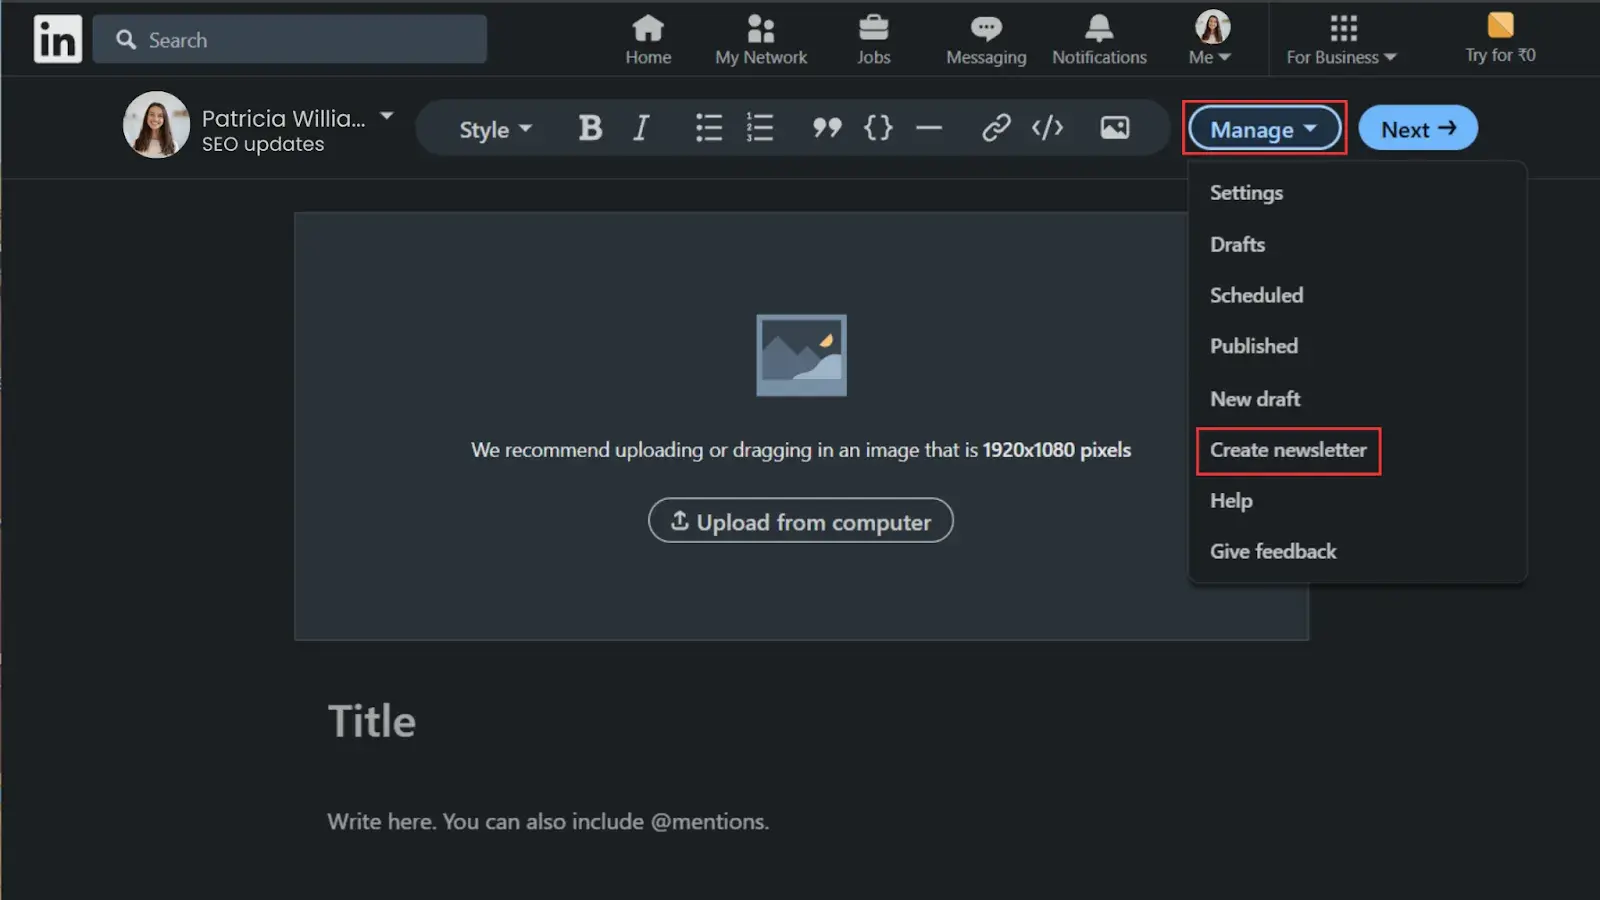Open LinkedIn Notifications
The image size is (1600, 900).
(x=1099, y=38)
